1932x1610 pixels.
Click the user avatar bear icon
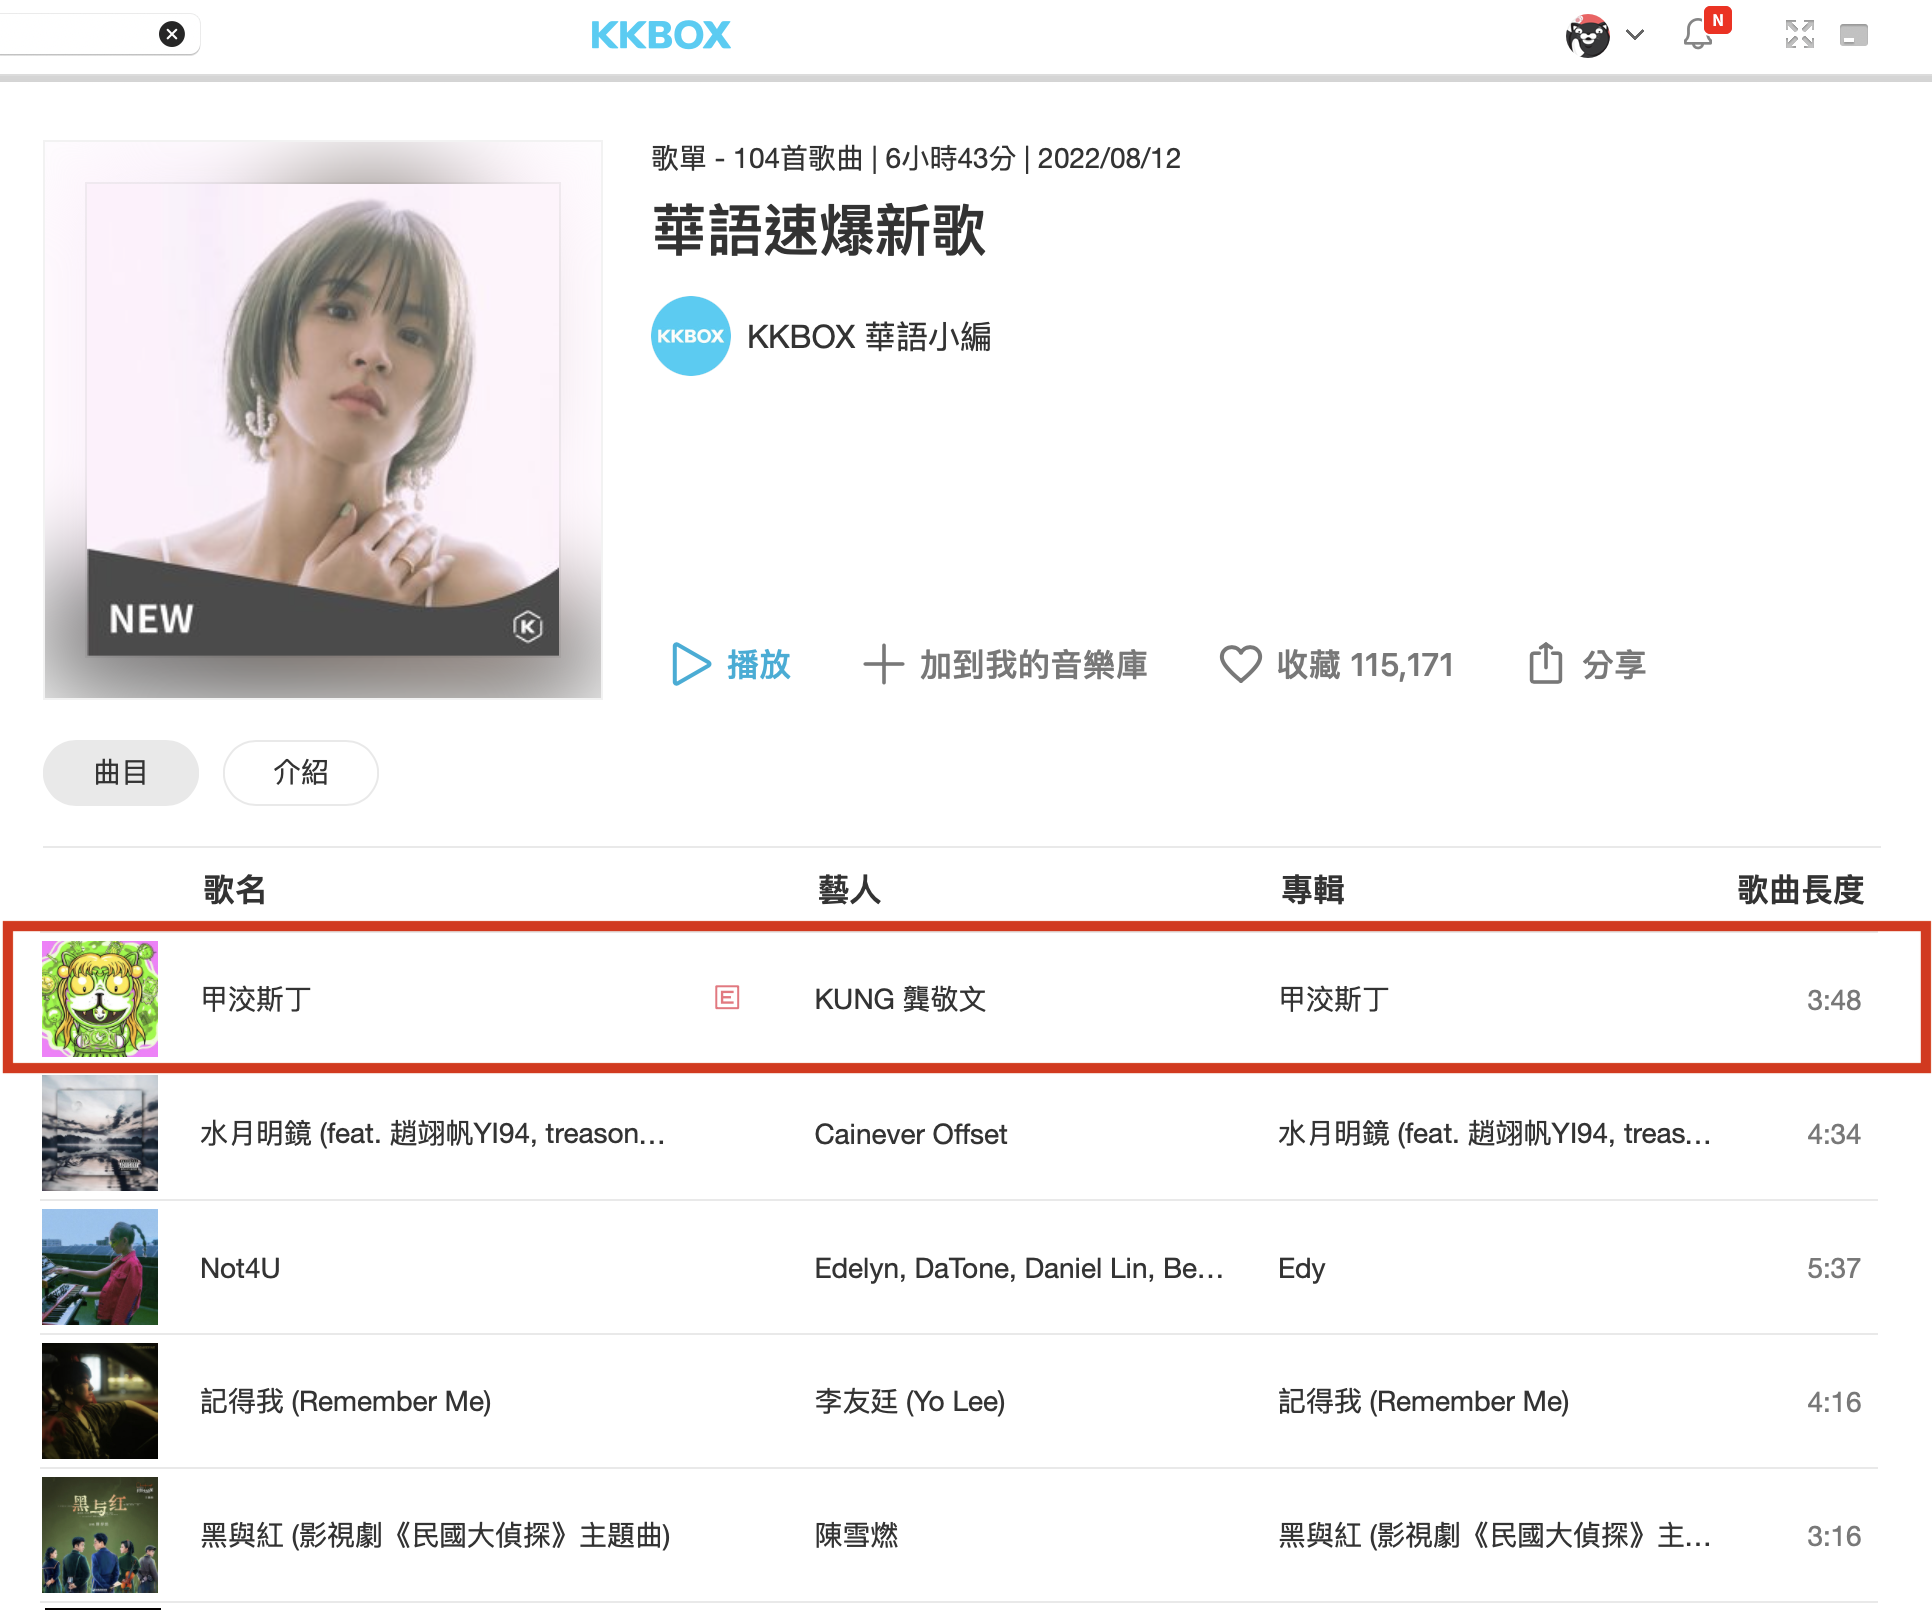[1587, 35]
